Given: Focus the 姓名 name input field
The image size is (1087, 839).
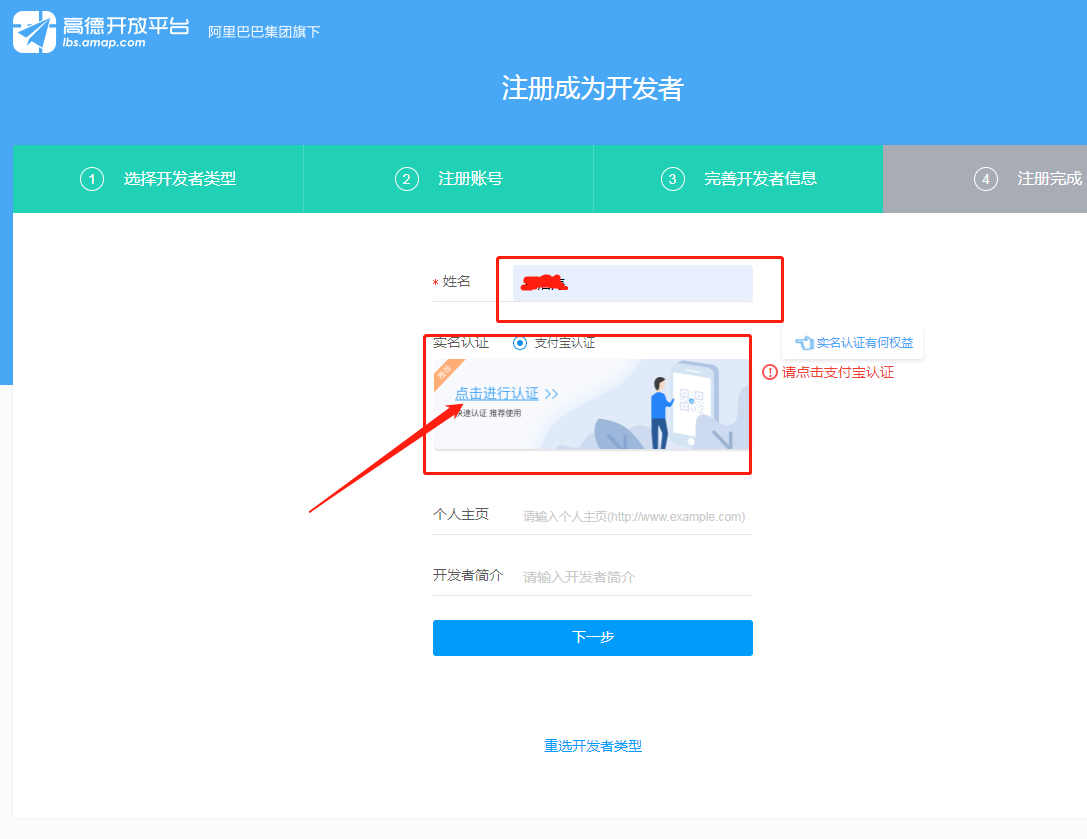Looking at the screenshot, I should click(632, 283).
